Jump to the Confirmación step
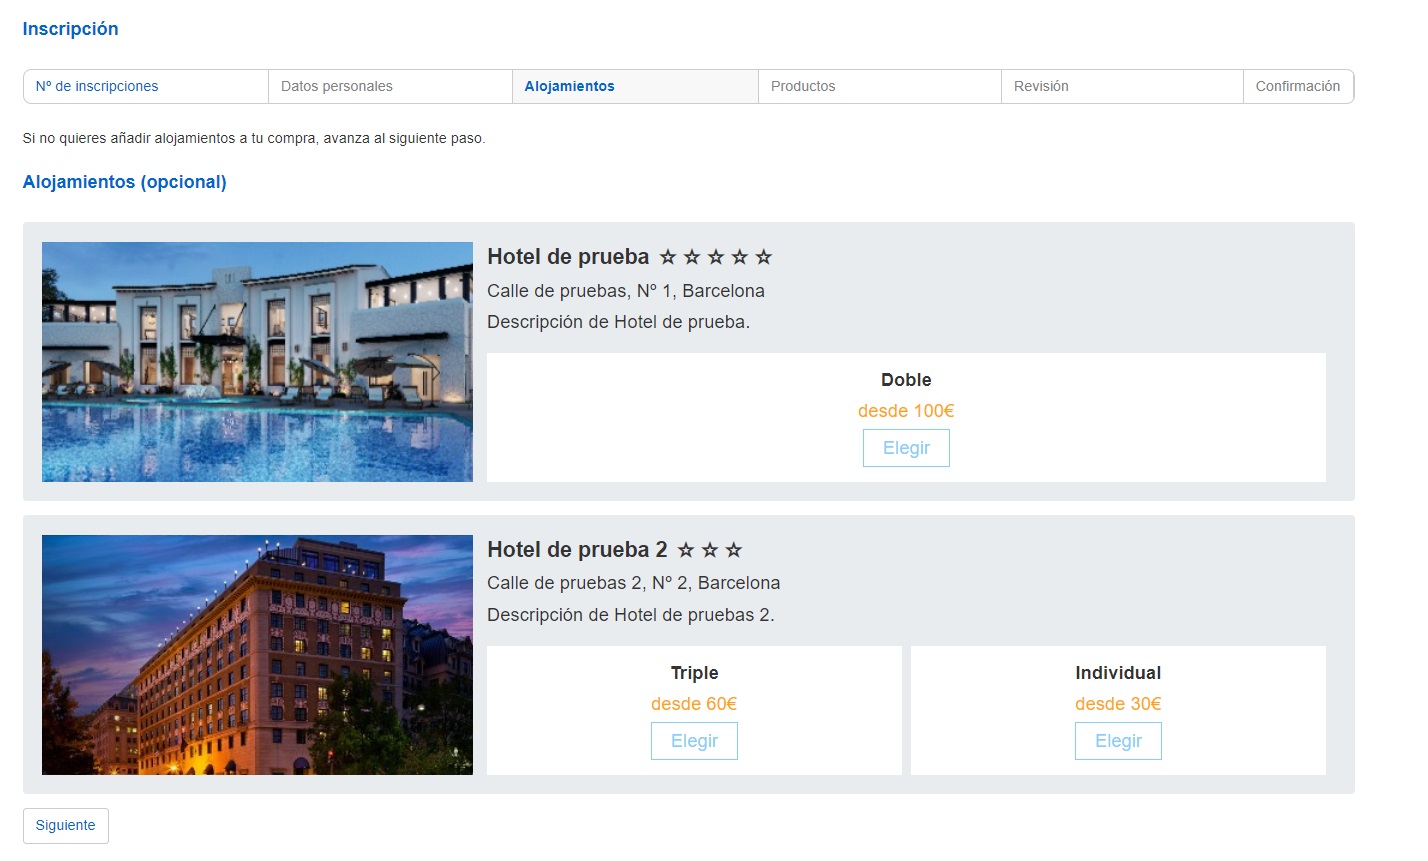Viewport: 1428px width, 861px height. click(x=1297, y=87)
